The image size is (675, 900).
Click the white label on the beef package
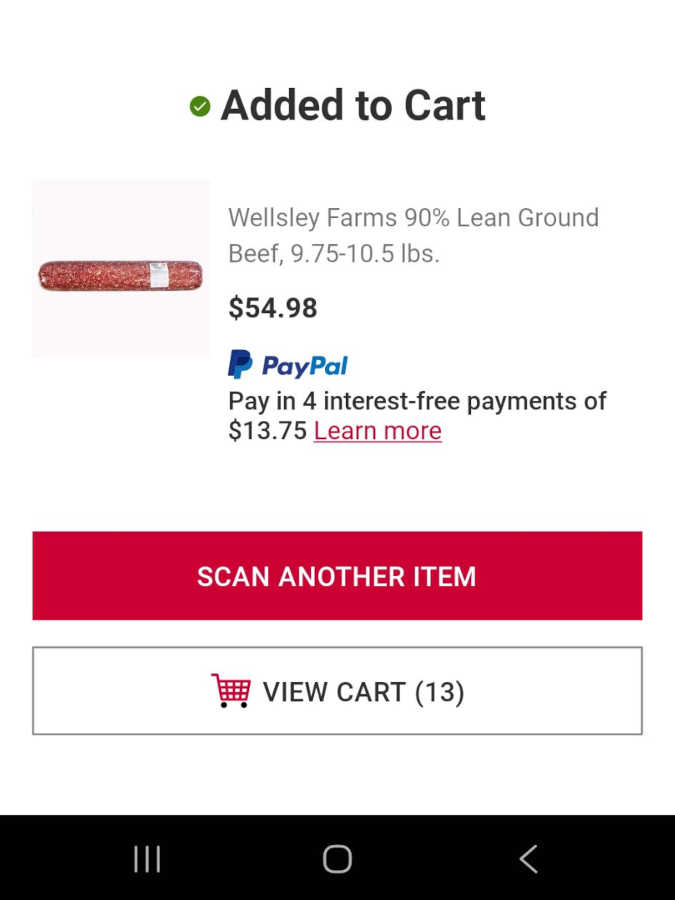(158, 275)
